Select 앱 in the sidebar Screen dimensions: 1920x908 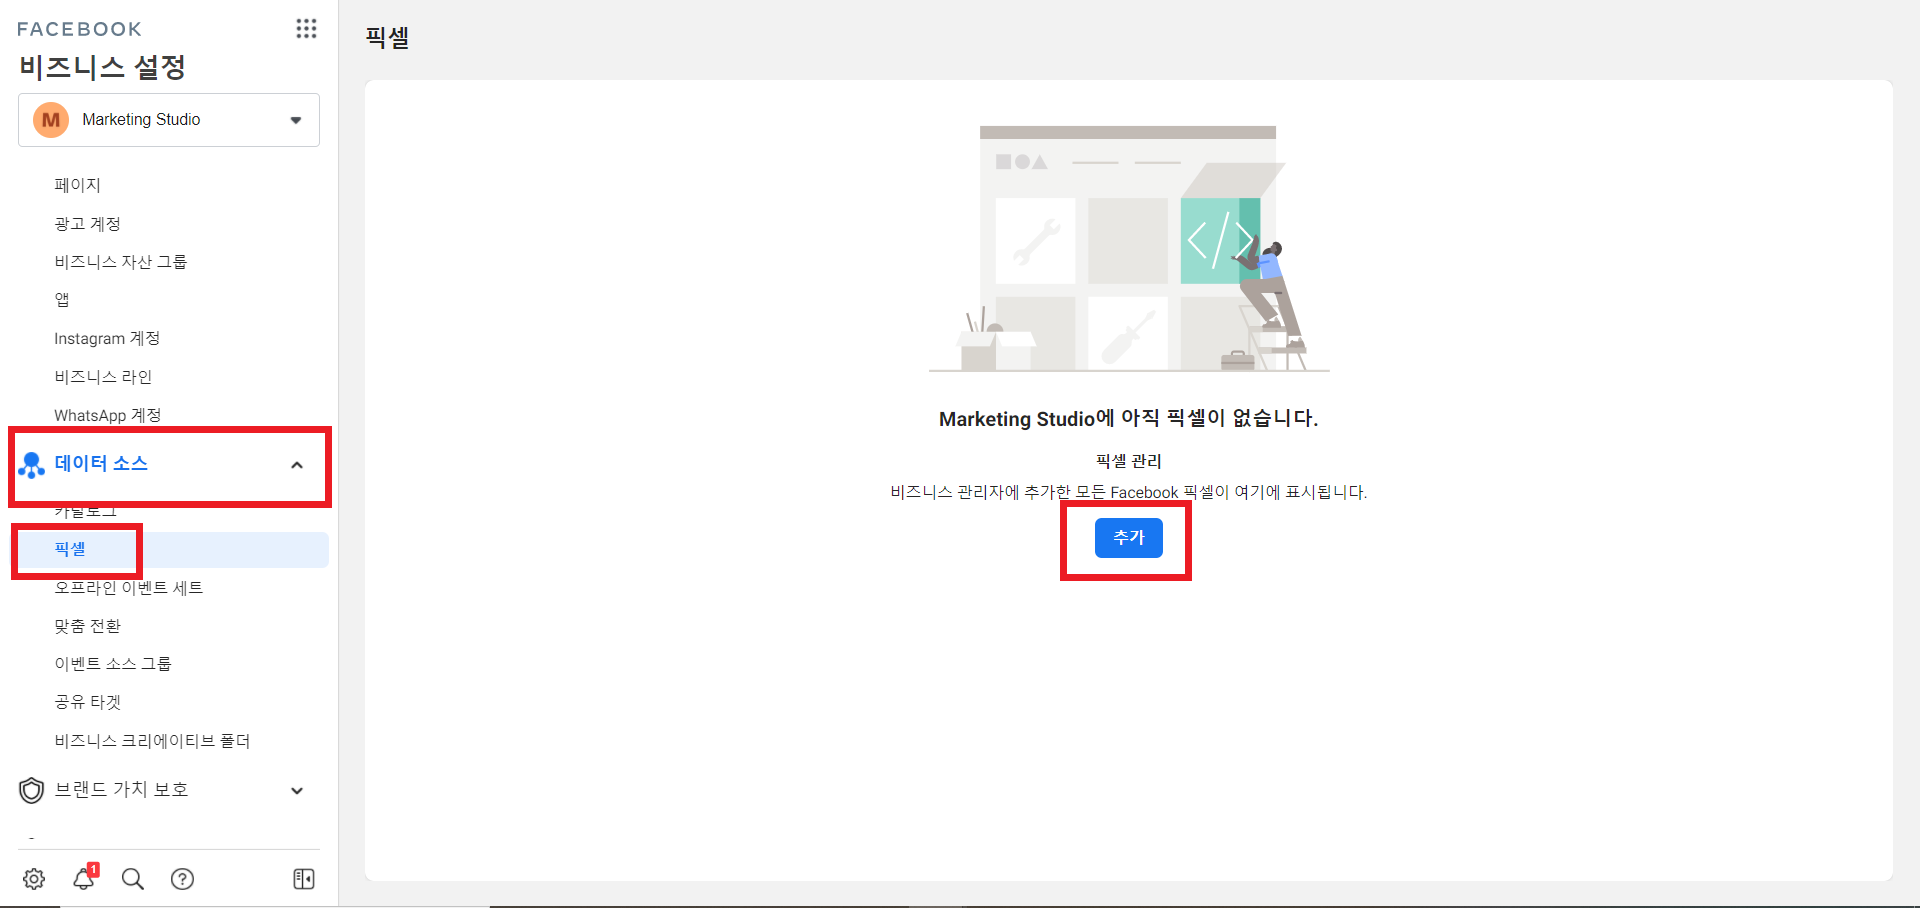click(62, 300)
